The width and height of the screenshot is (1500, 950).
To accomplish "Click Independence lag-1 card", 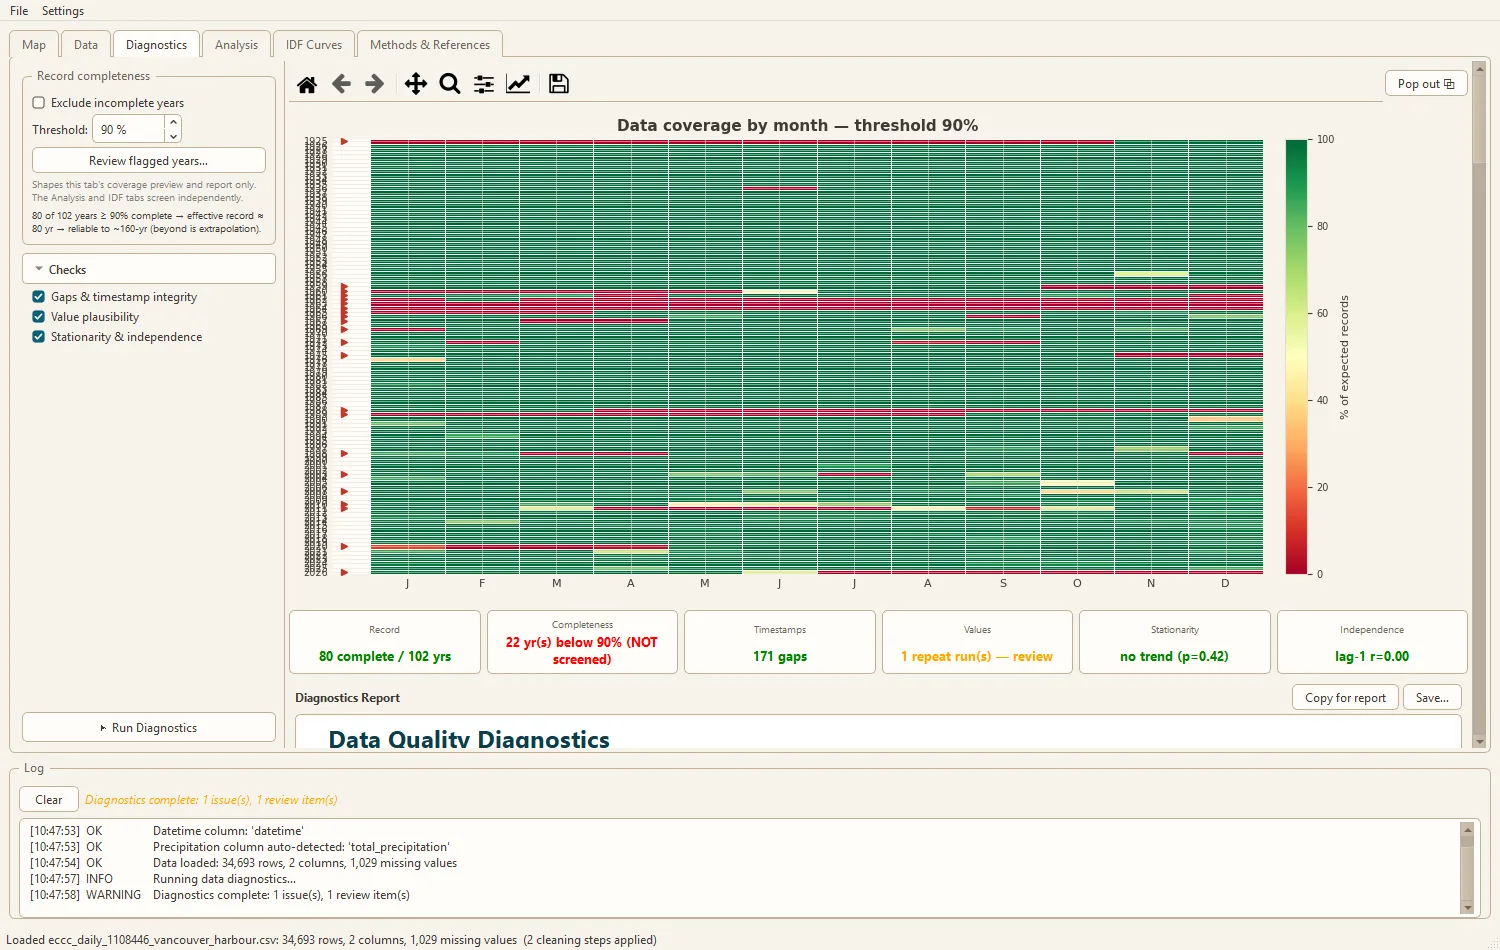I will 1372,642.
